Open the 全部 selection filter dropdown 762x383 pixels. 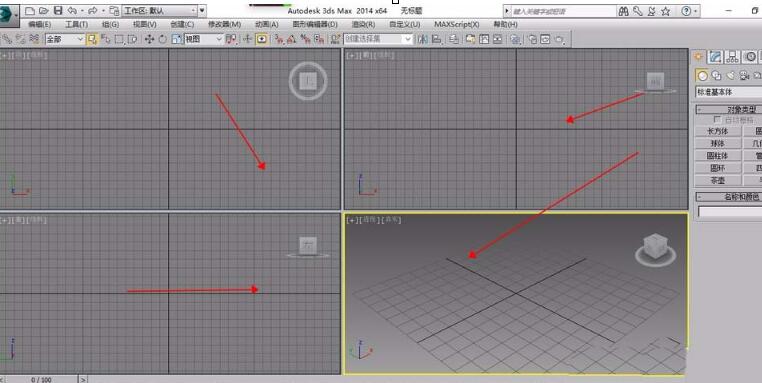65,39
